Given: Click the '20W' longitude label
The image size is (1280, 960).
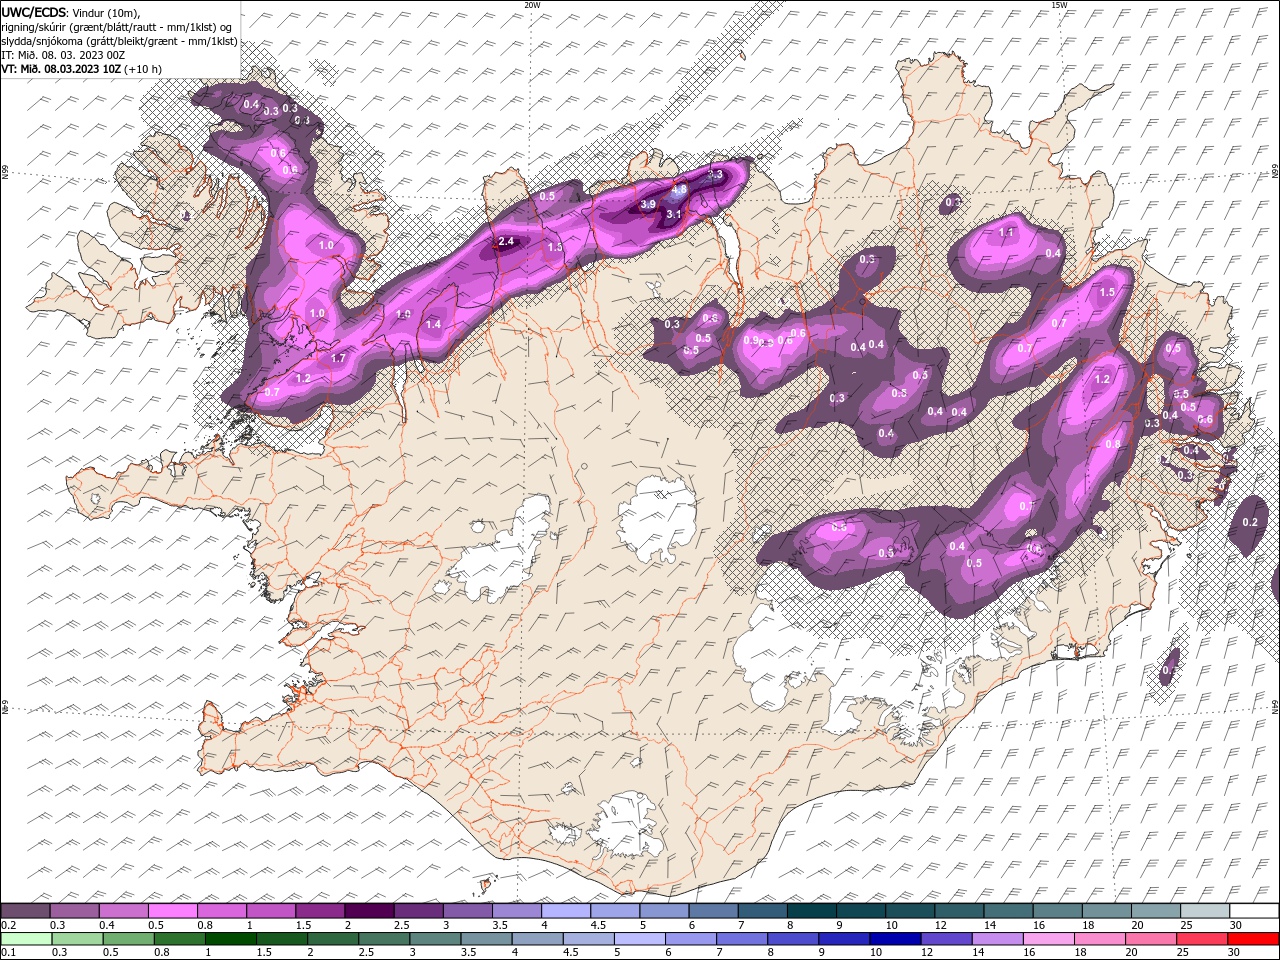Looking at the screenshot, I should pos(532,5).
